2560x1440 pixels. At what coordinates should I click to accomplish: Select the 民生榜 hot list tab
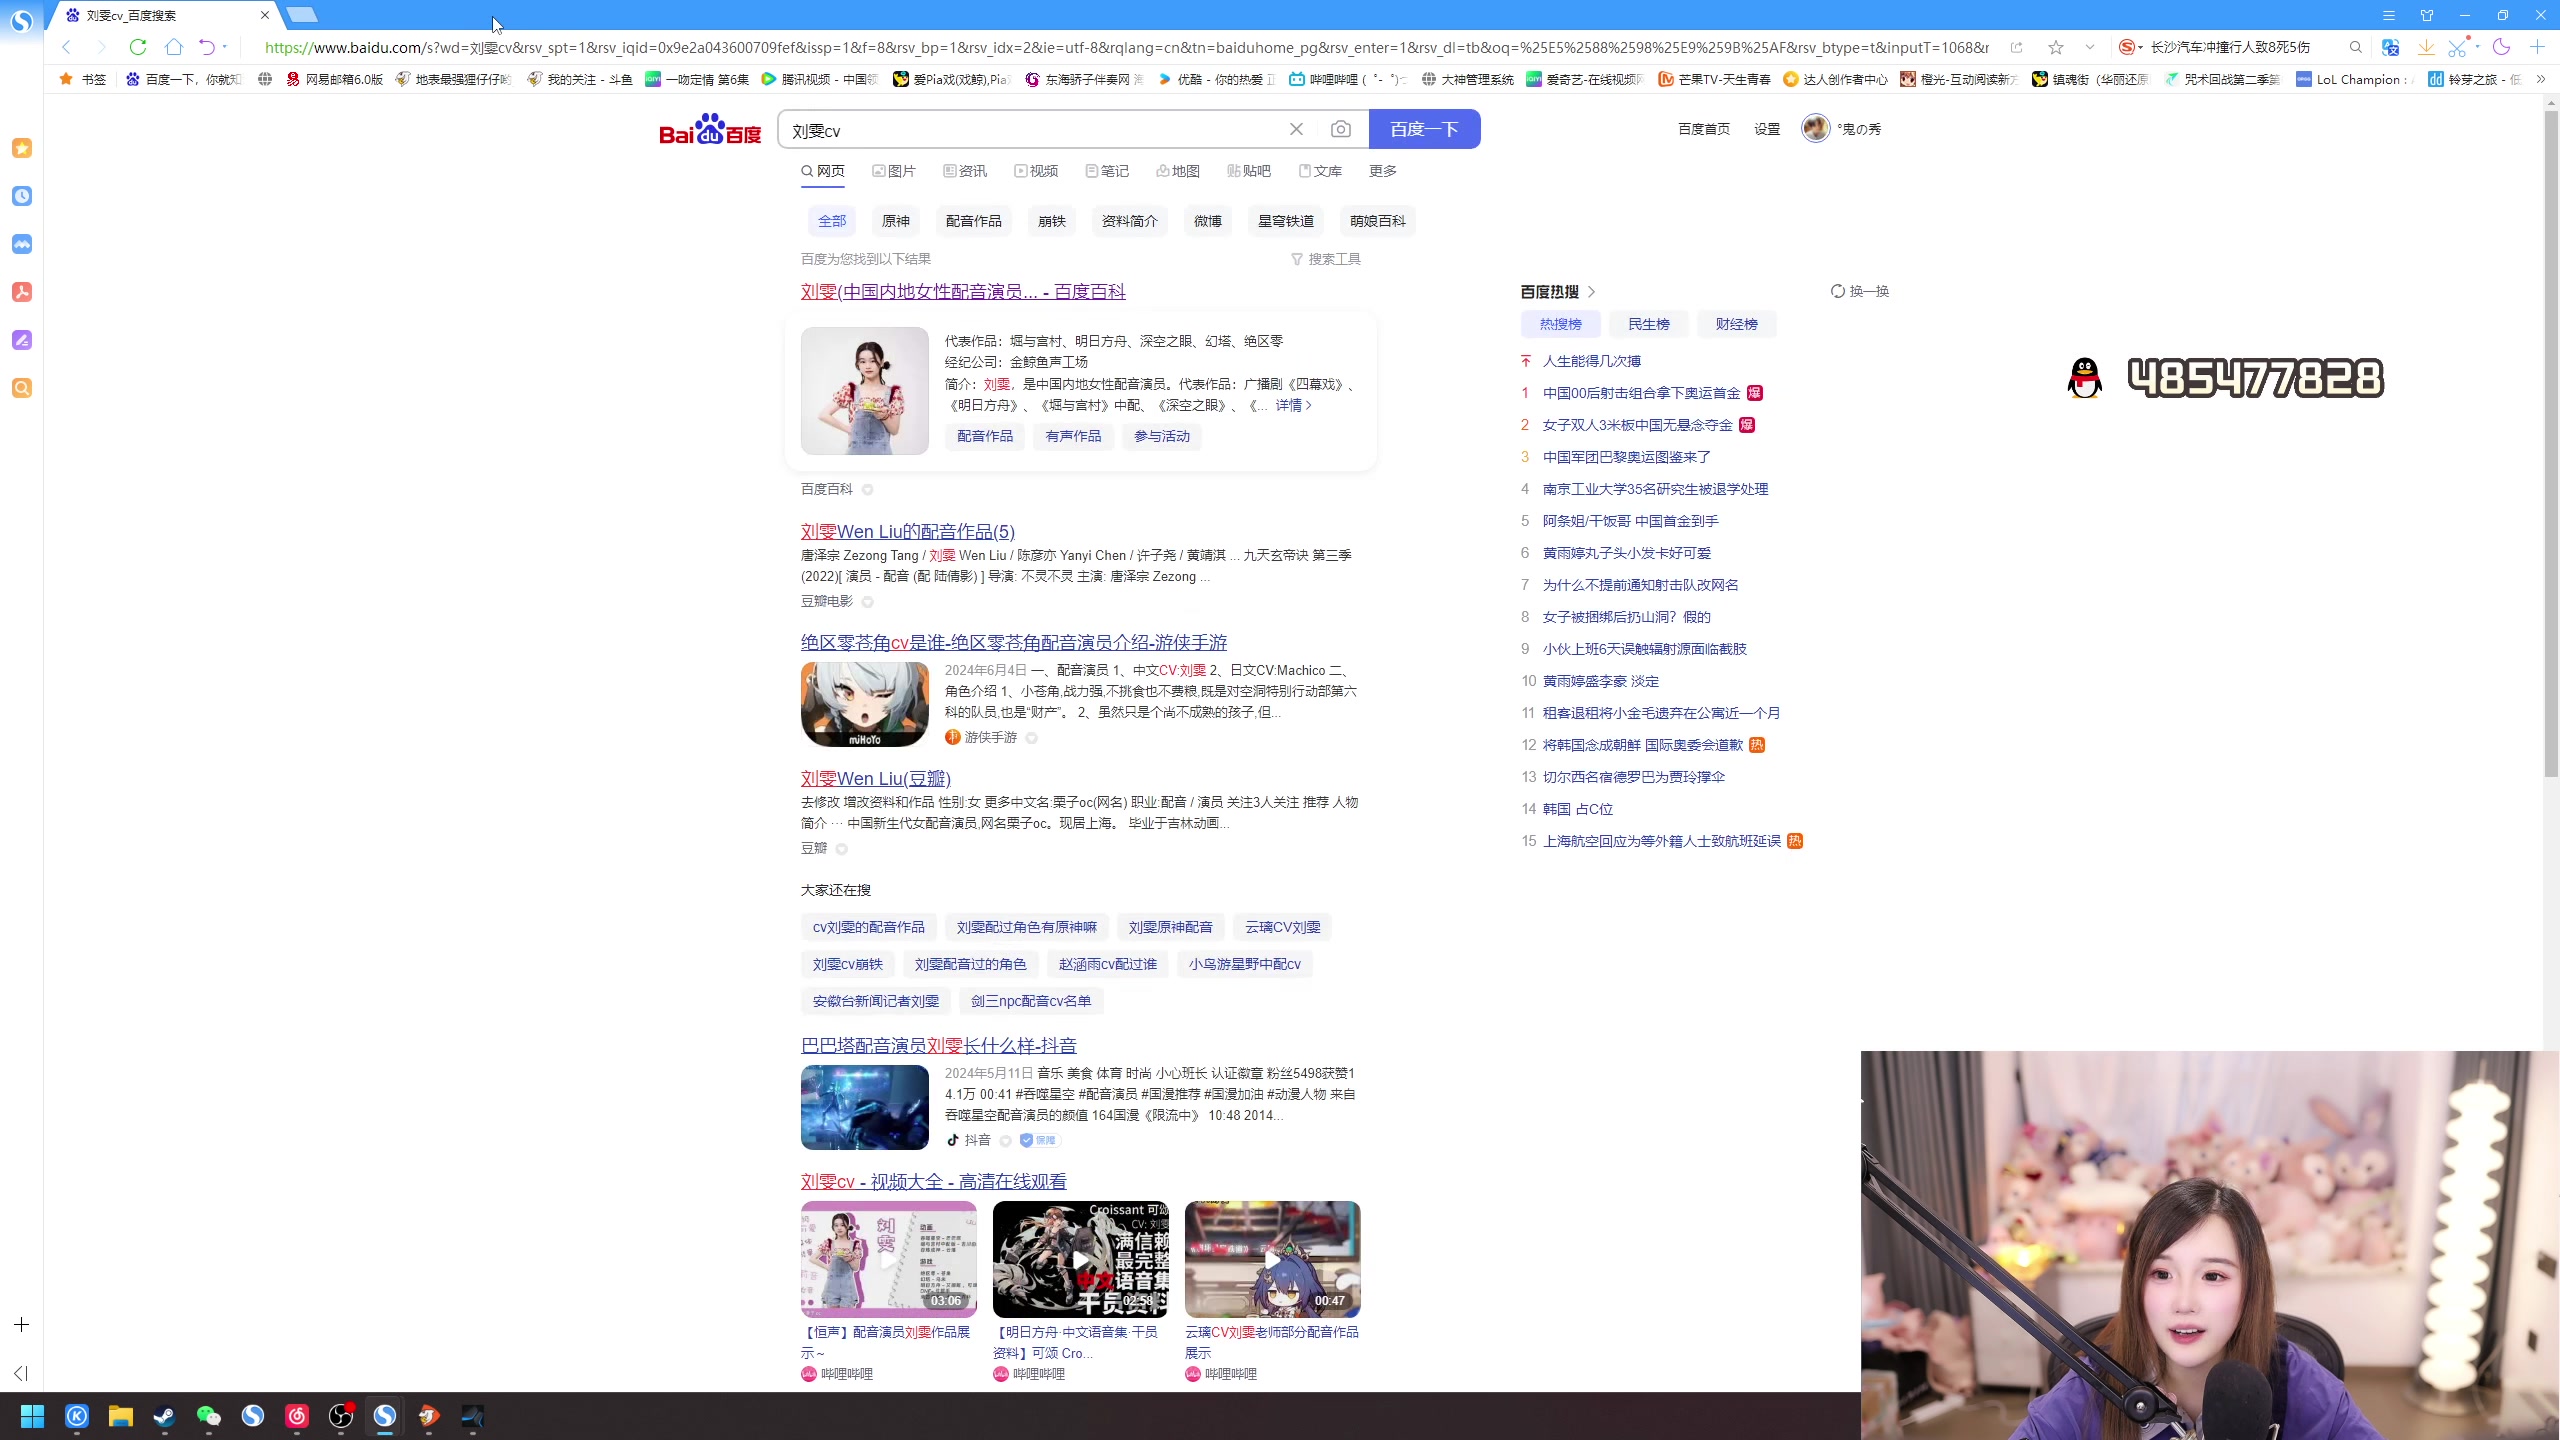(1648, 324)
